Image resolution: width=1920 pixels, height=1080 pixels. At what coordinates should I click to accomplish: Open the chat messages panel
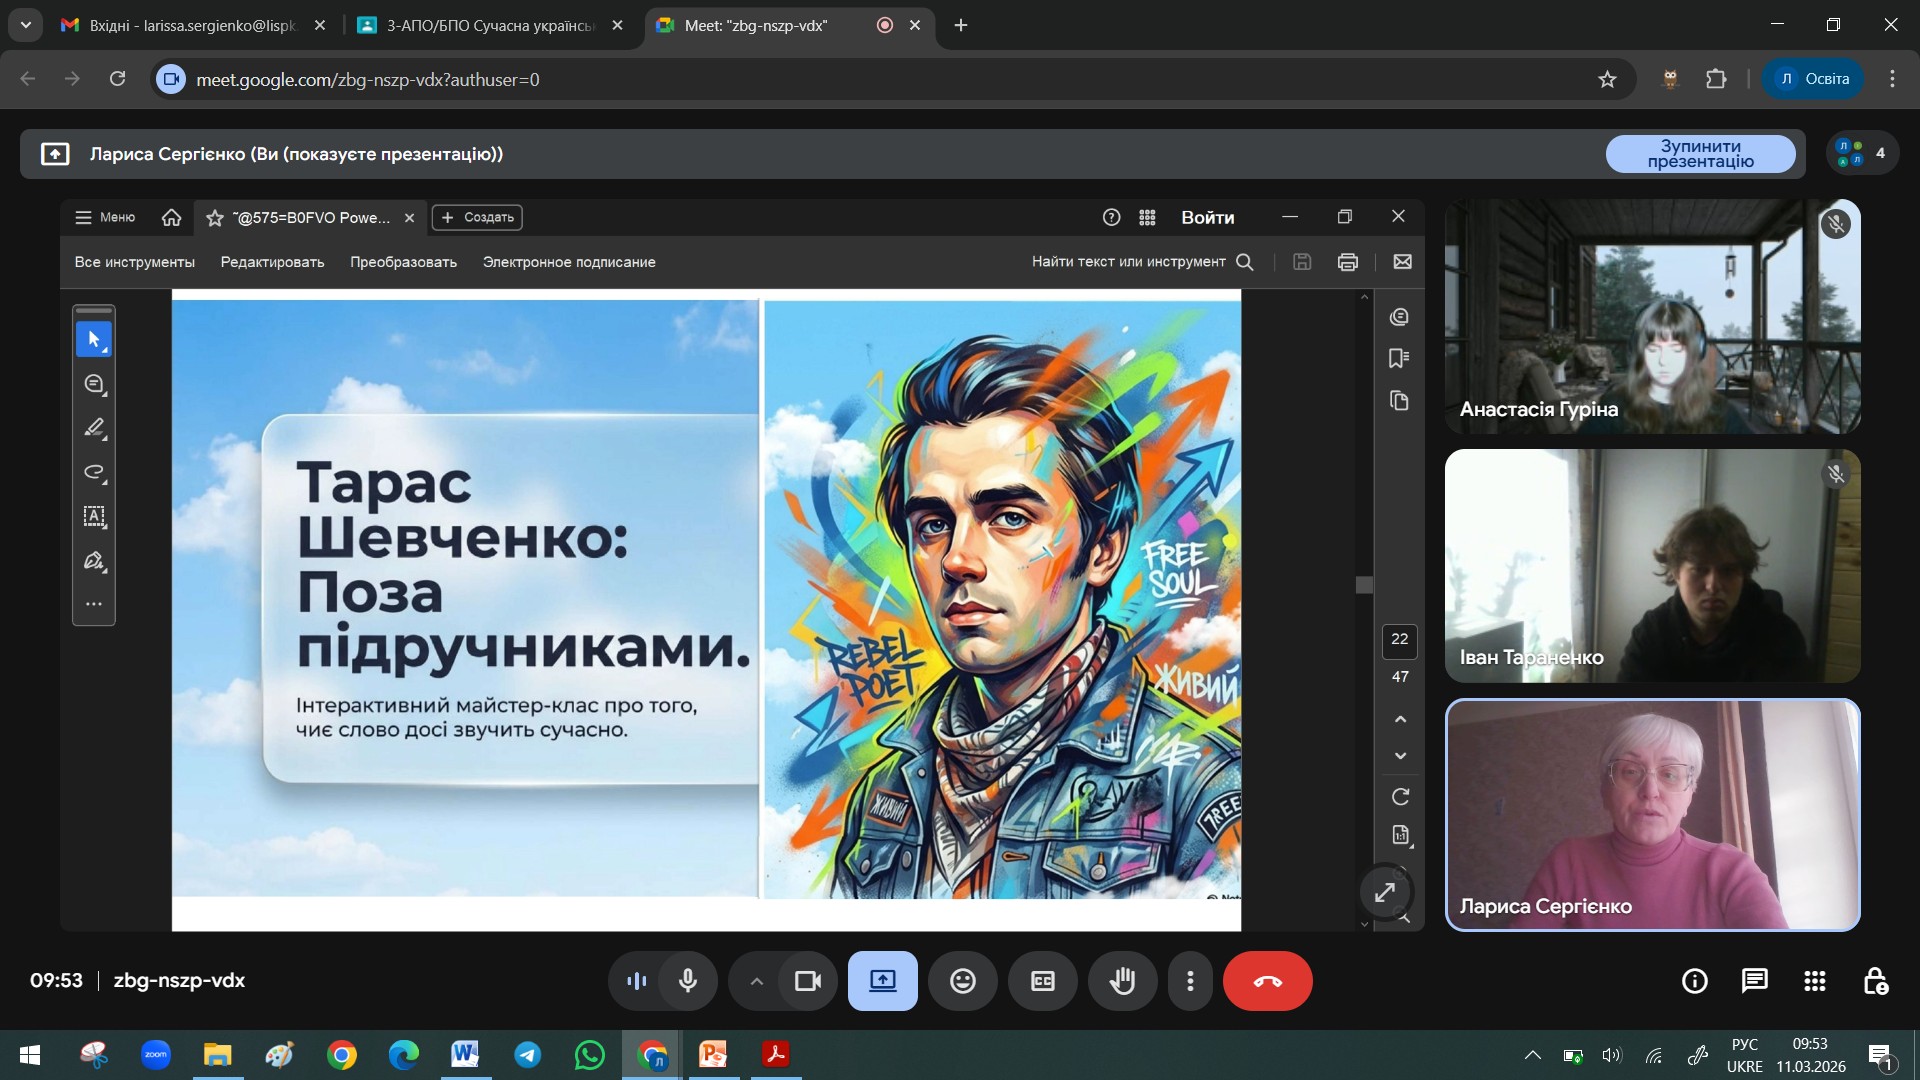pos(1754,981)
